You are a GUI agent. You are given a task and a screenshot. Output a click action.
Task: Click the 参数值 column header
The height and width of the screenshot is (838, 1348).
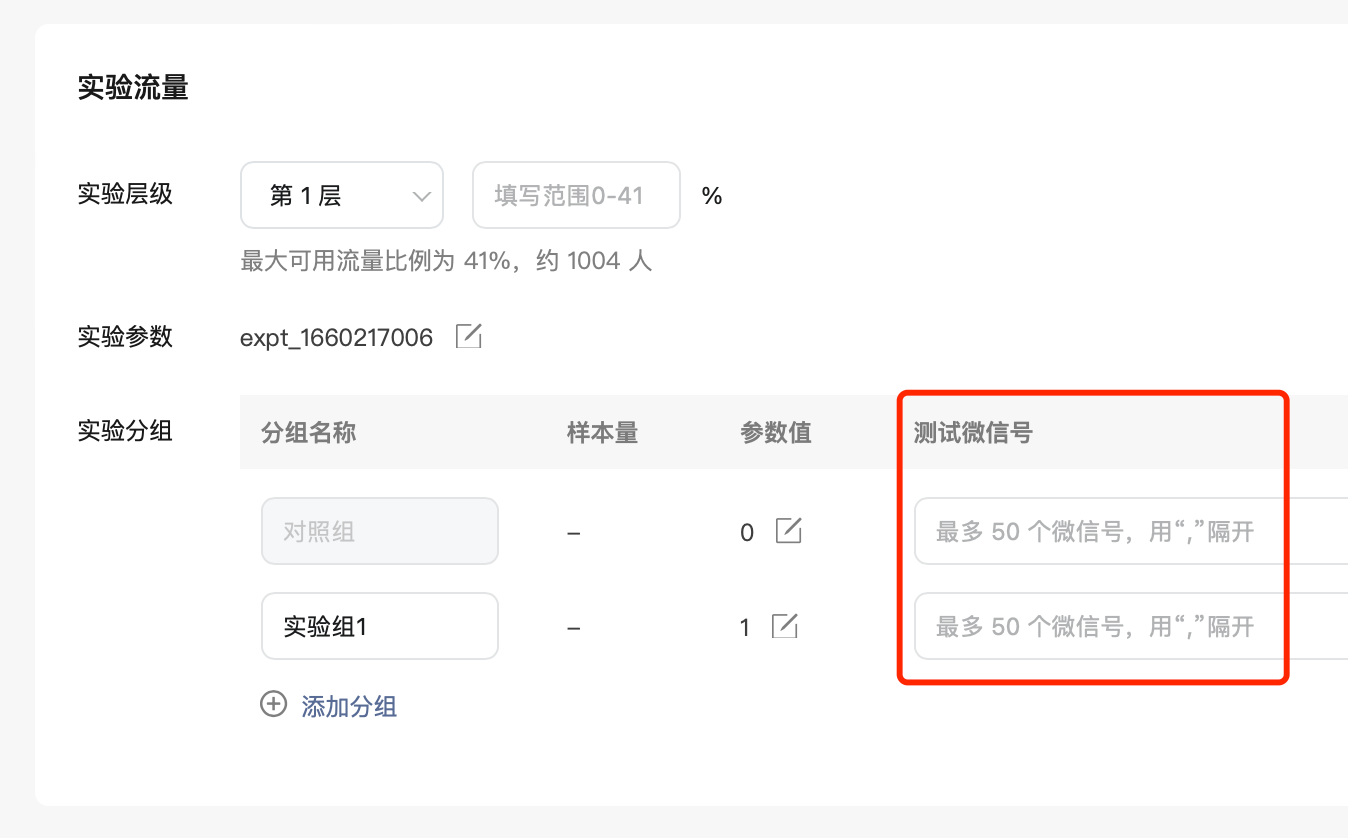(776, 432)
